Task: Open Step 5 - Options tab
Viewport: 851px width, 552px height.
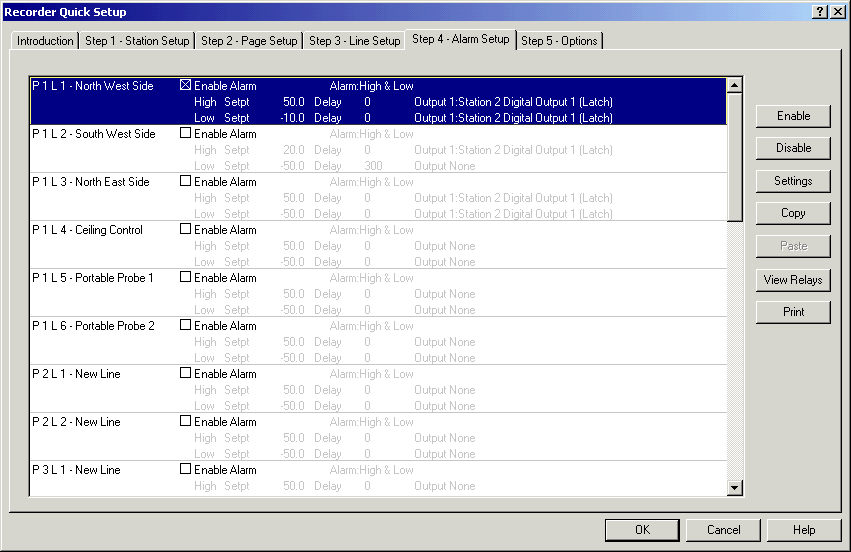Action: [560, 41]
